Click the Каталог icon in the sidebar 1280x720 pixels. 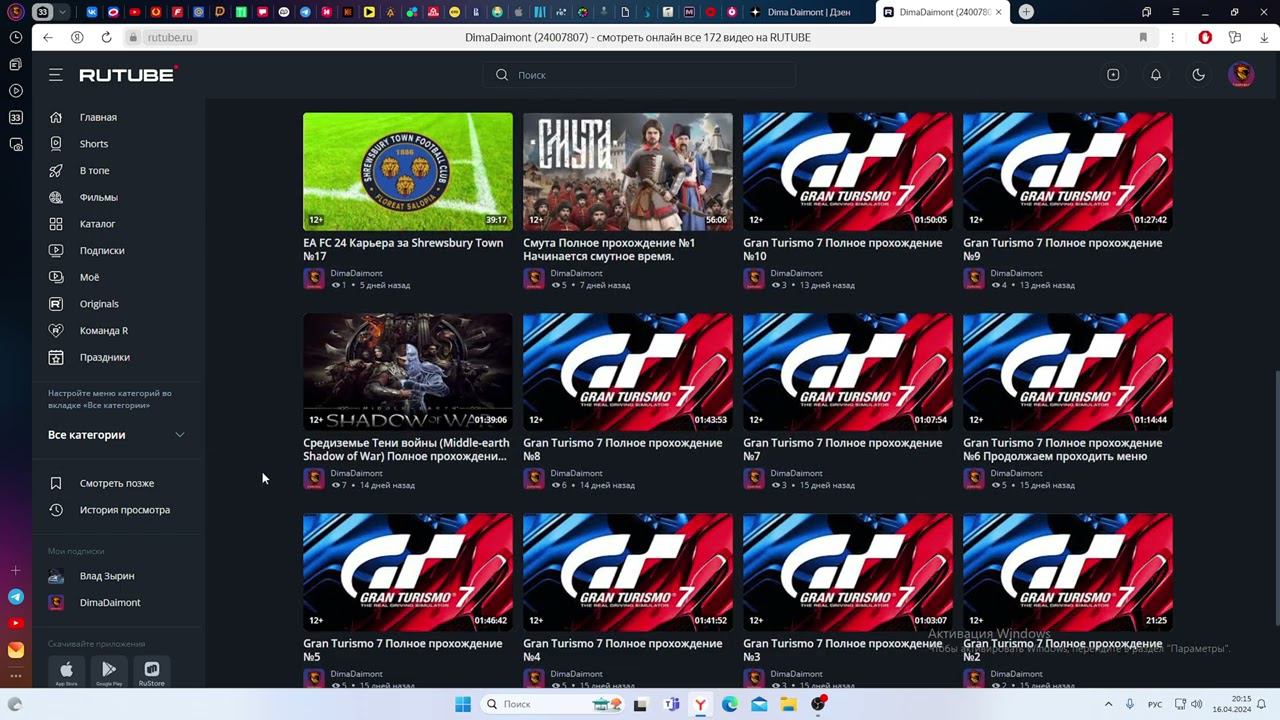tap(56, 224)
